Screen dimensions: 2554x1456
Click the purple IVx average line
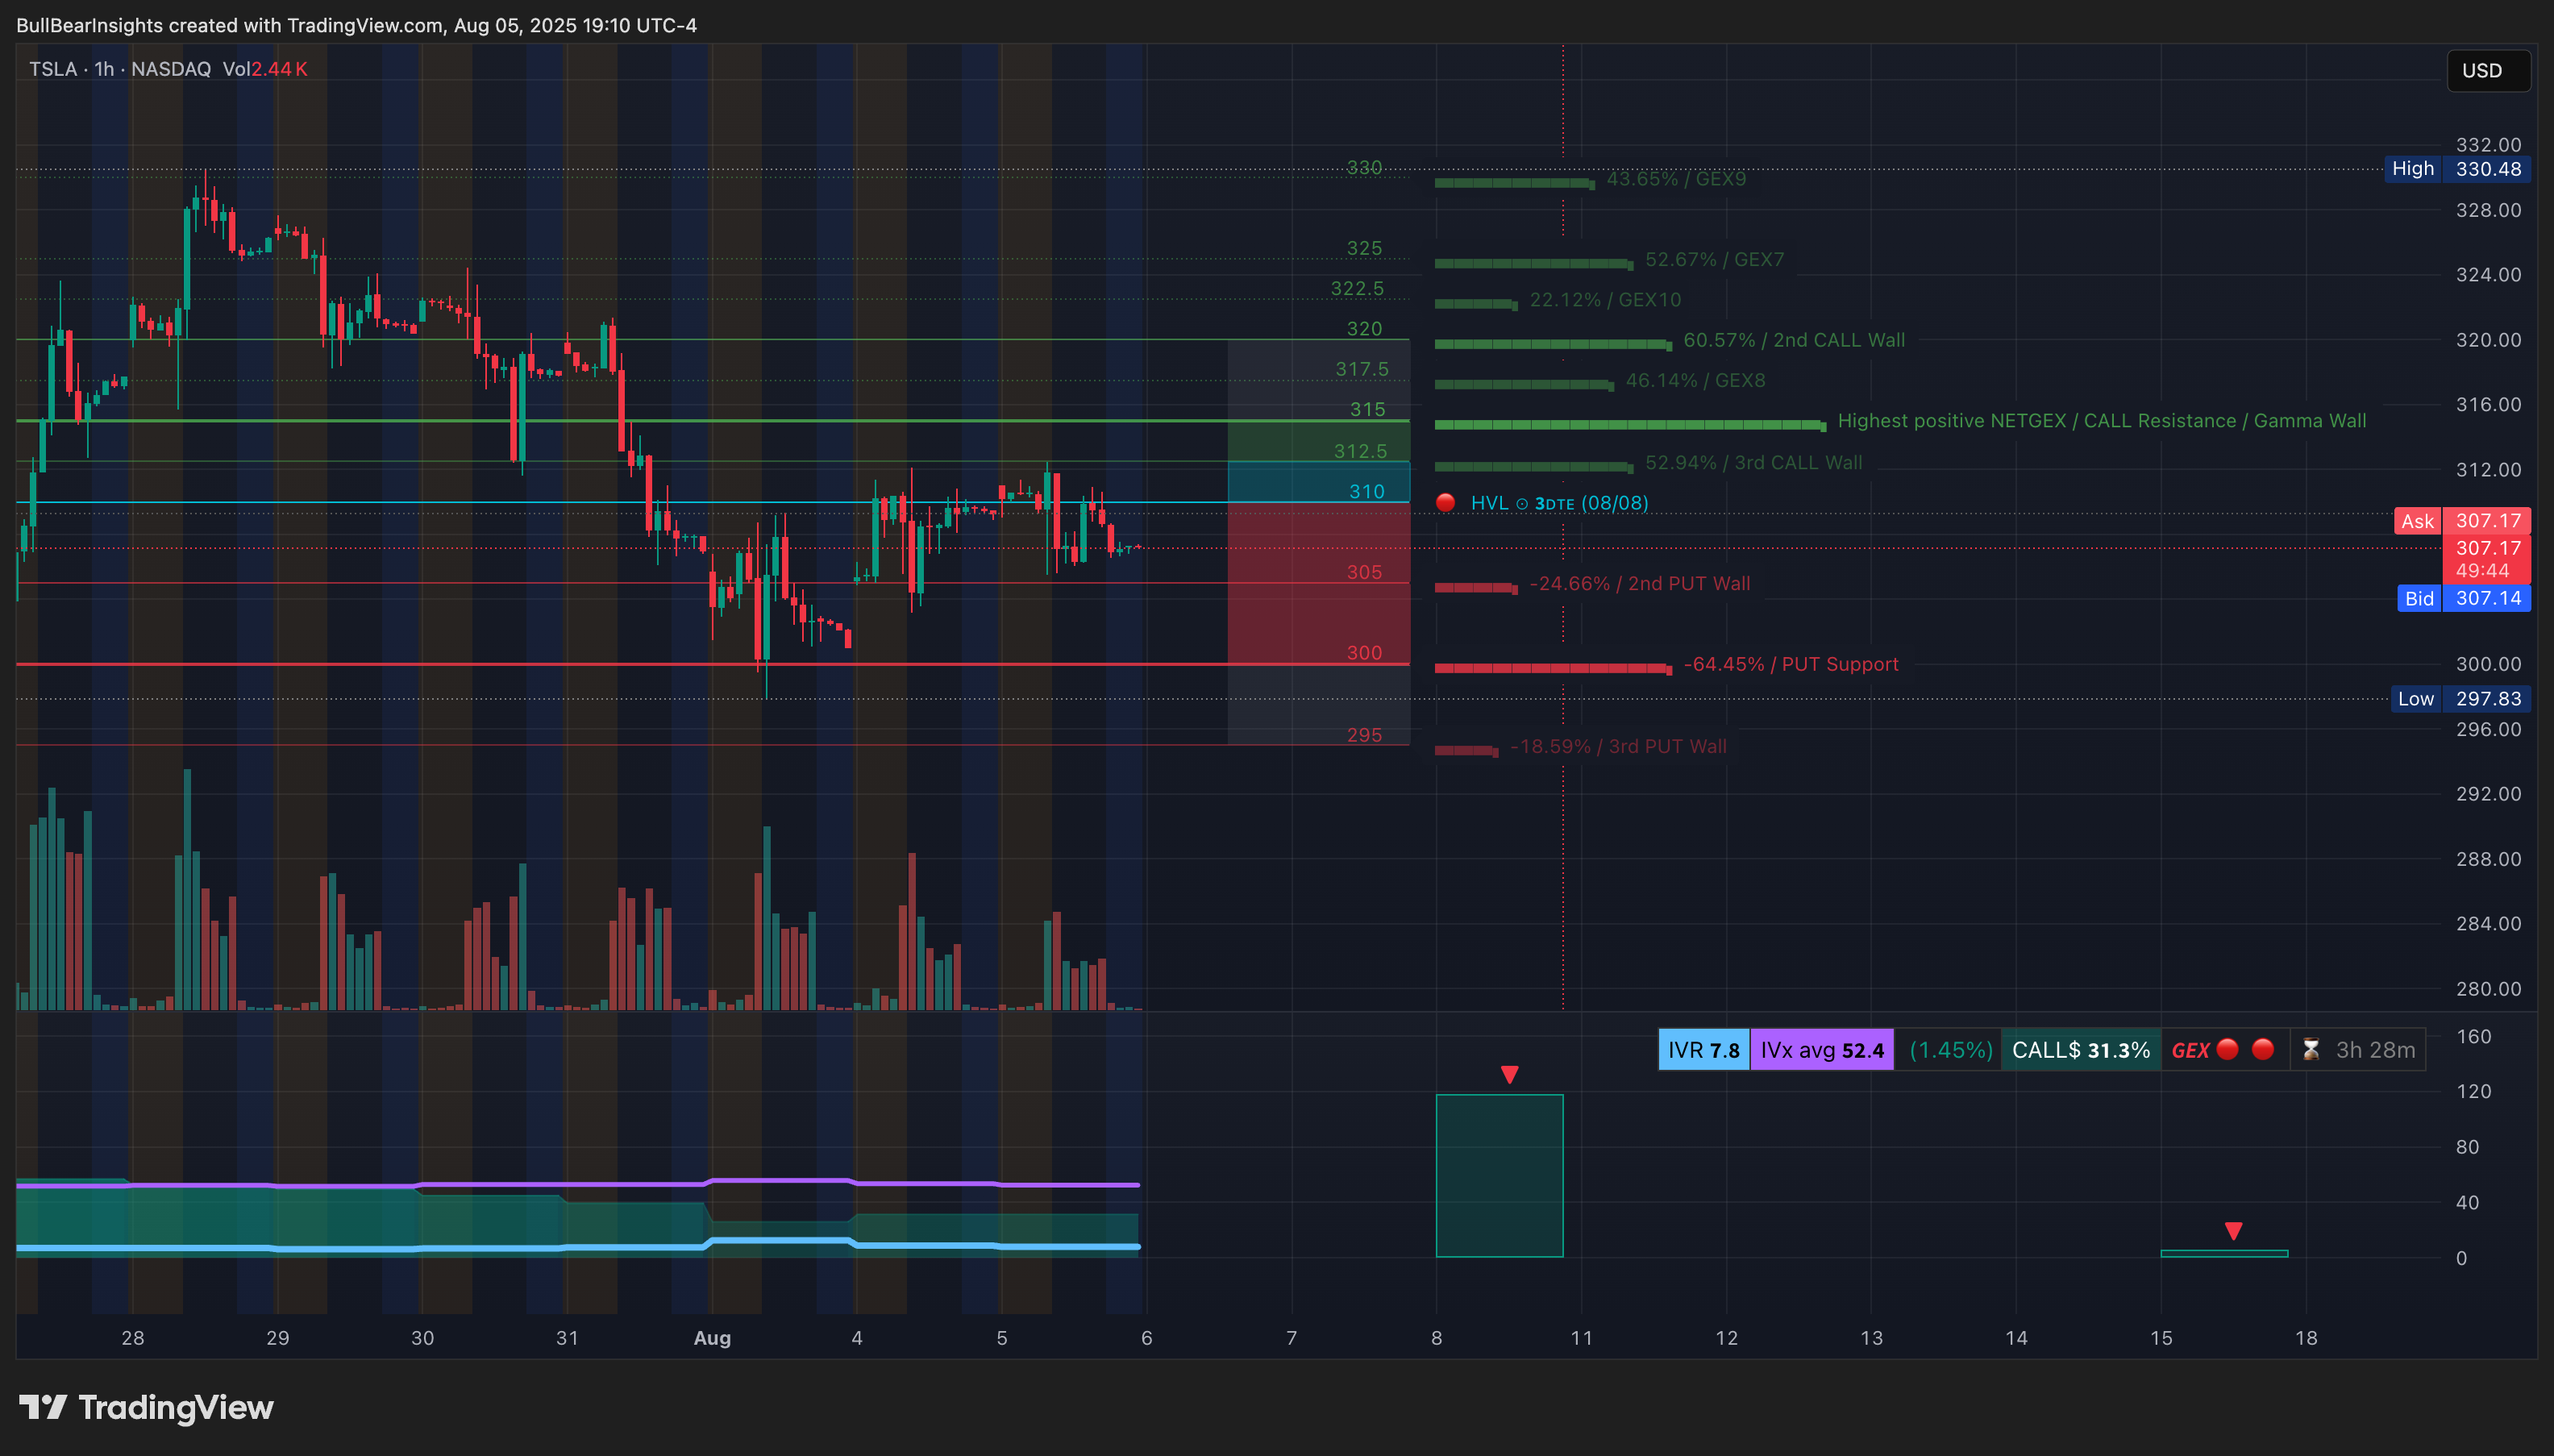tap(578, 1185)
